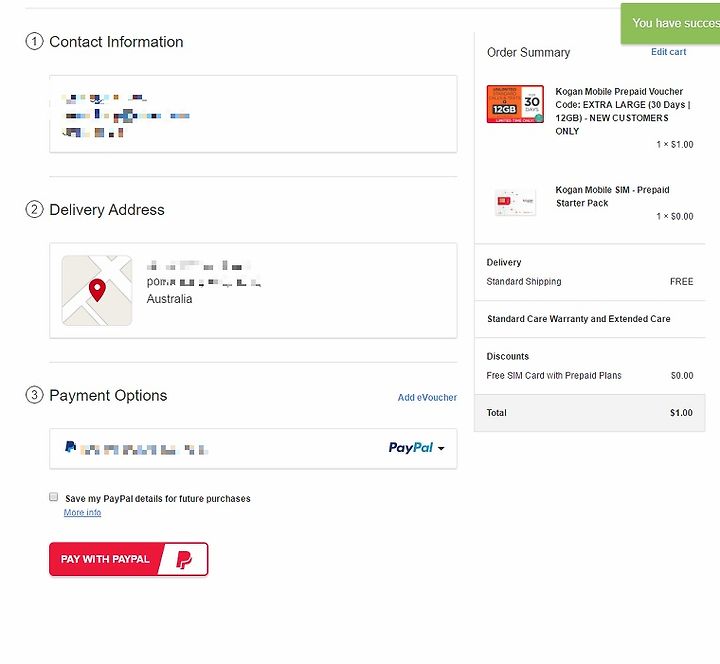The height and width of the screenshot is (664, 720).
Task: Tick the Save my PayPal details checkbox
Action: [54, 497]
